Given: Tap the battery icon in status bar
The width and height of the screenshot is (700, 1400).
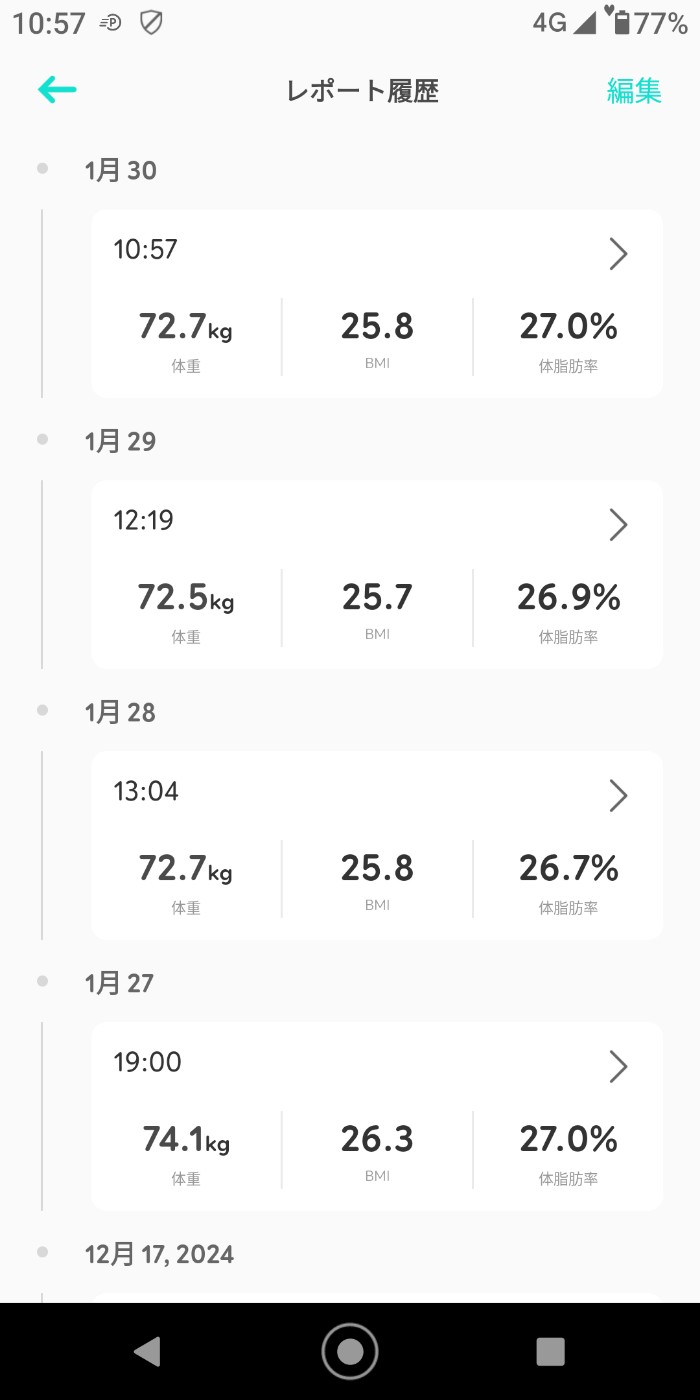Looking at the screenshot, I should 621,22.
